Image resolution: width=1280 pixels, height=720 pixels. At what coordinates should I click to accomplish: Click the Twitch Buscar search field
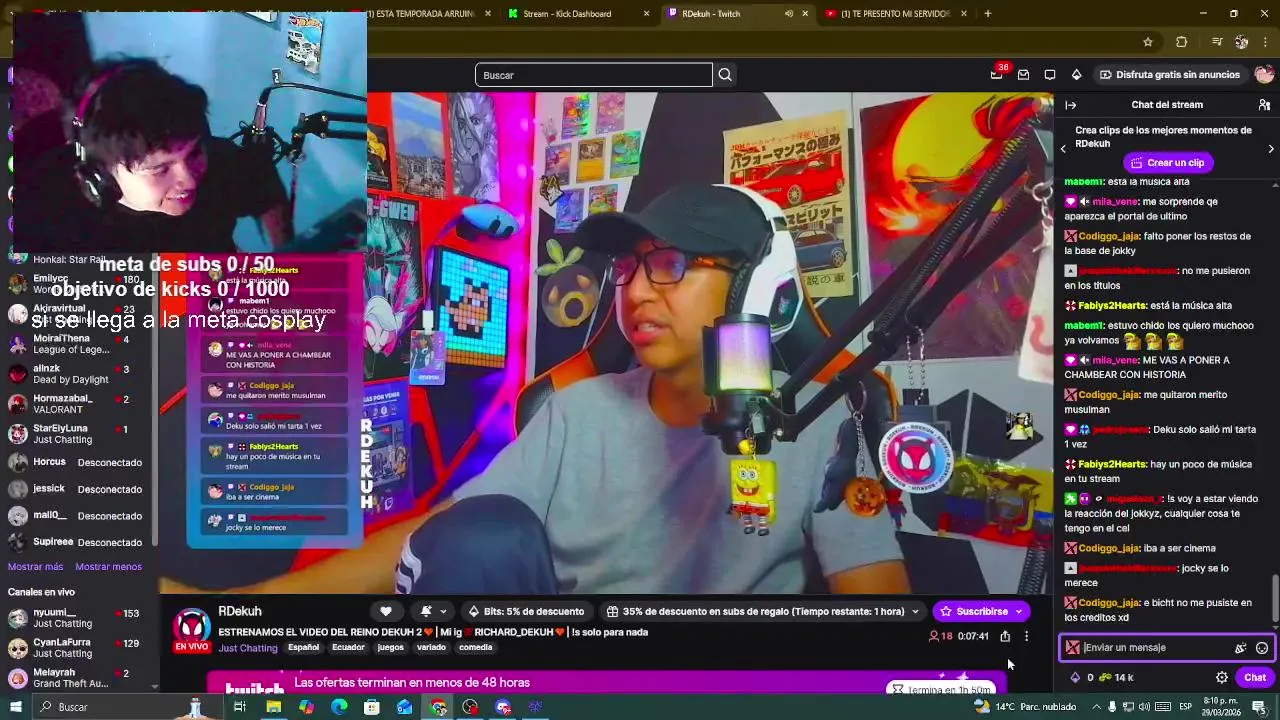pyautogui.click(x=594, y=75)
